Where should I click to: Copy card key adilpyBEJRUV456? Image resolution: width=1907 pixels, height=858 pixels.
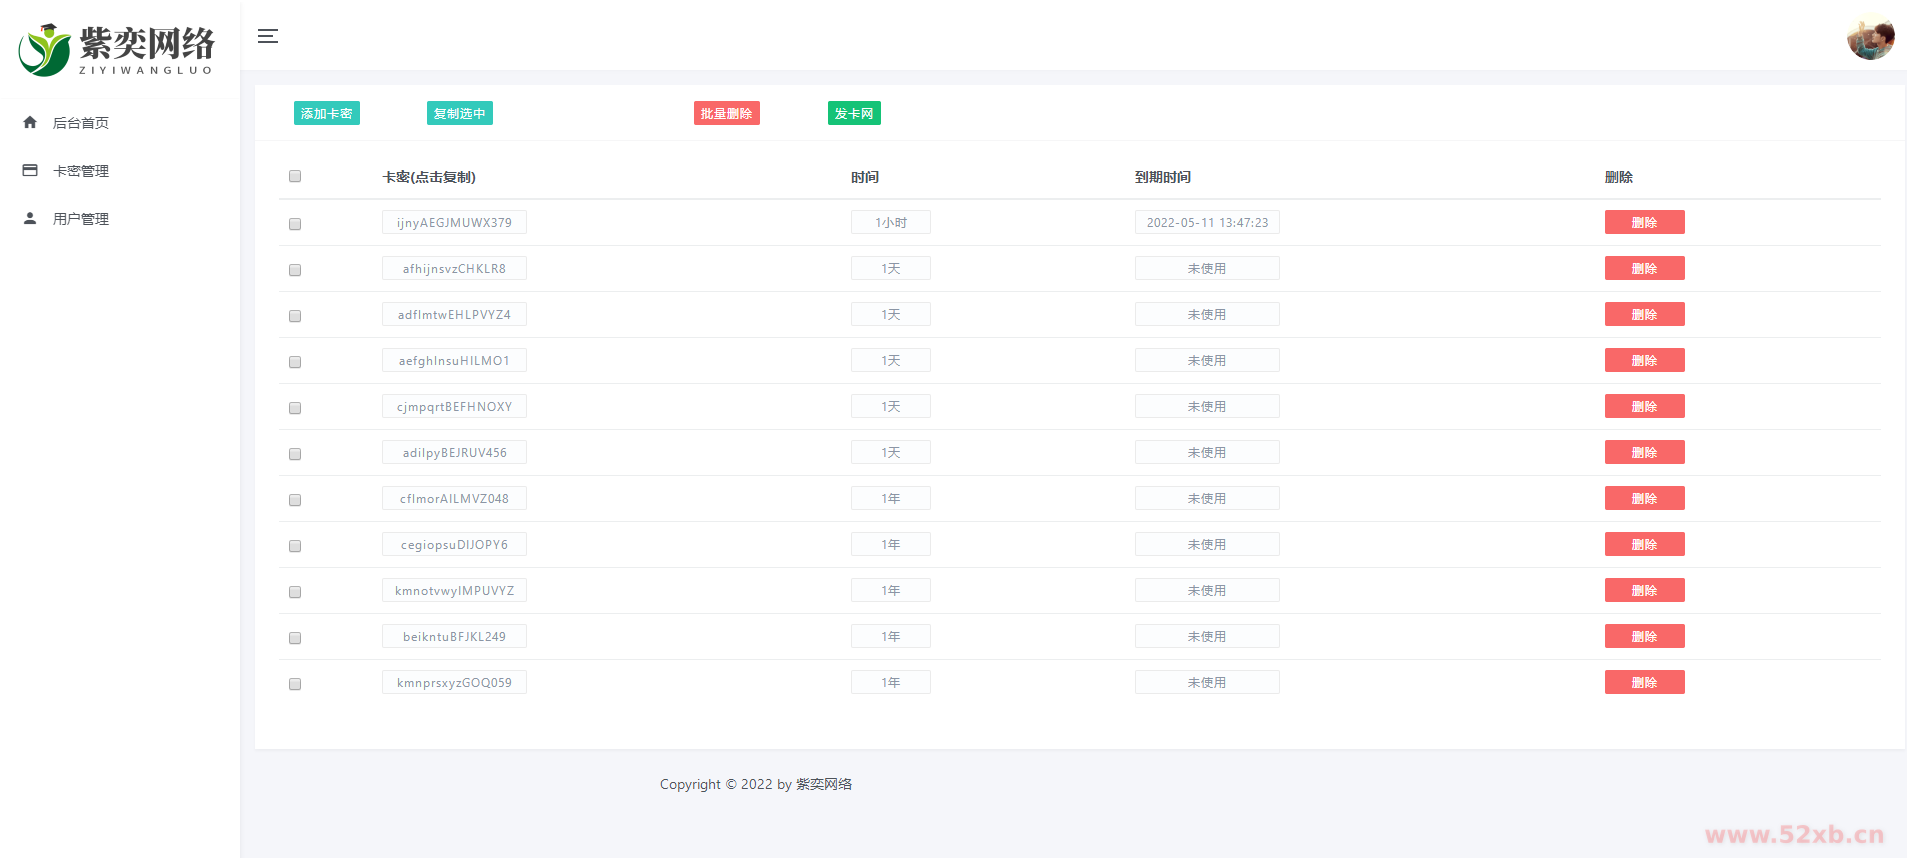pos(454,452)
